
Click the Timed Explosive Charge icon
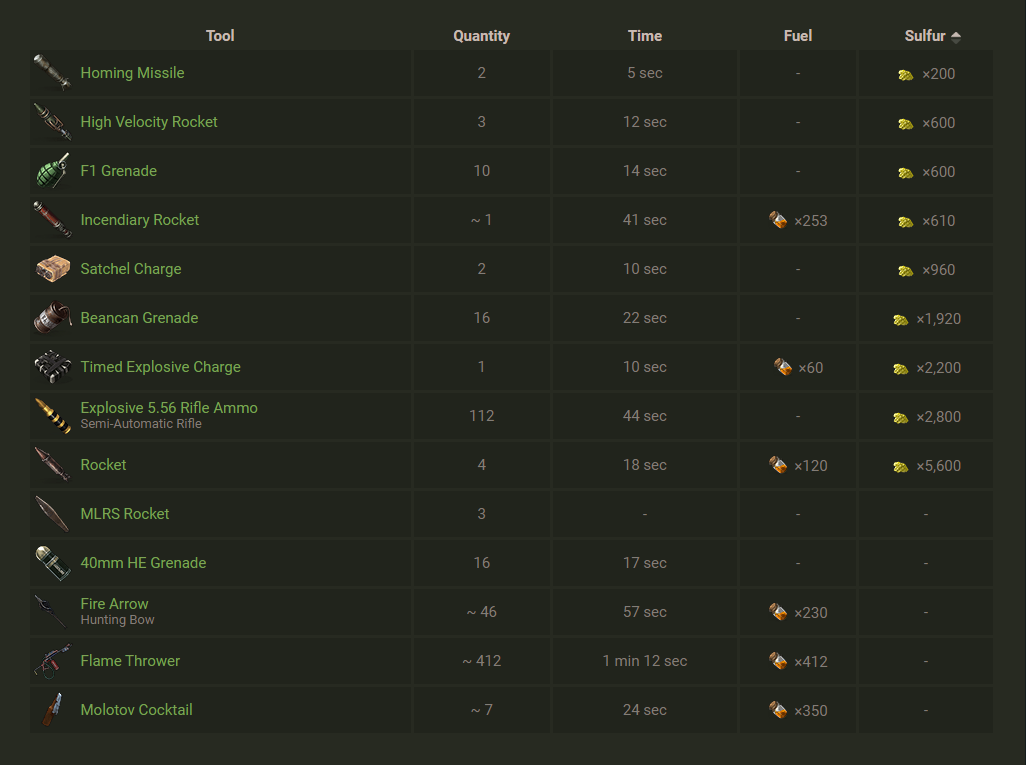click(x=52, y=367)
